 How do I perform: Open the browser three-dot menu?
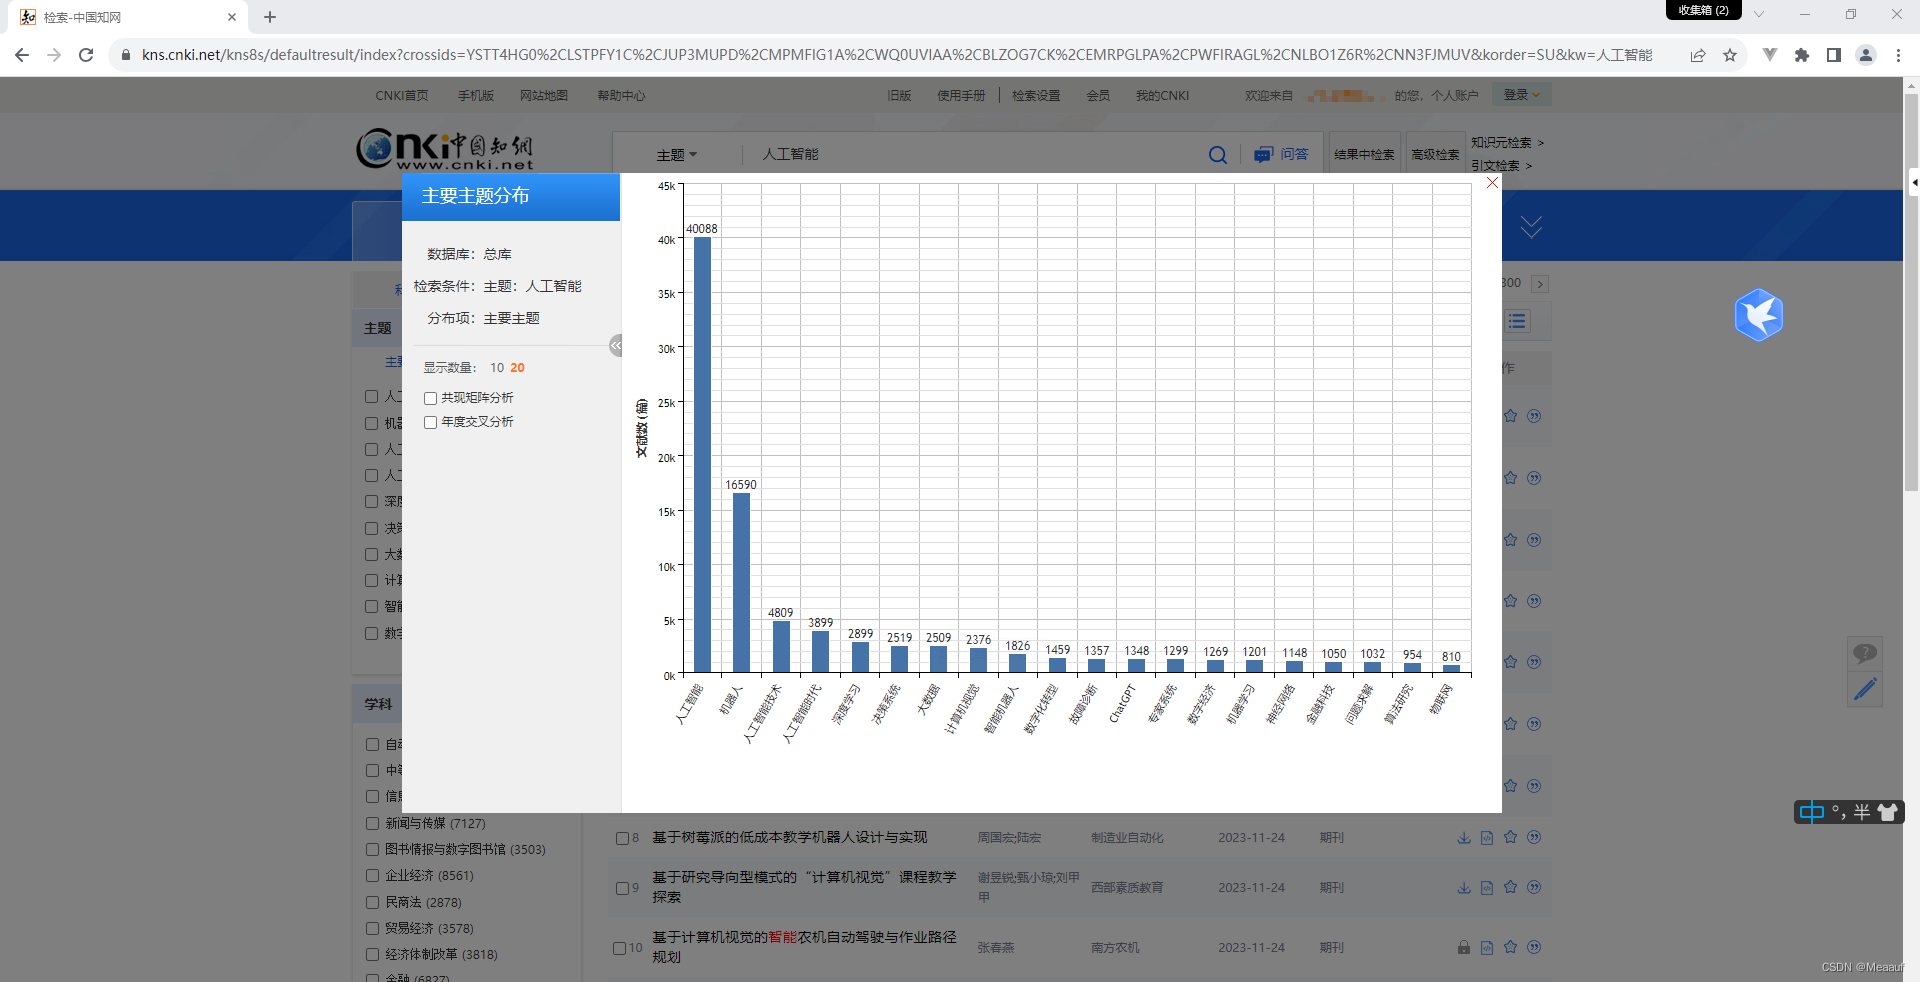tap(1898, 55)
